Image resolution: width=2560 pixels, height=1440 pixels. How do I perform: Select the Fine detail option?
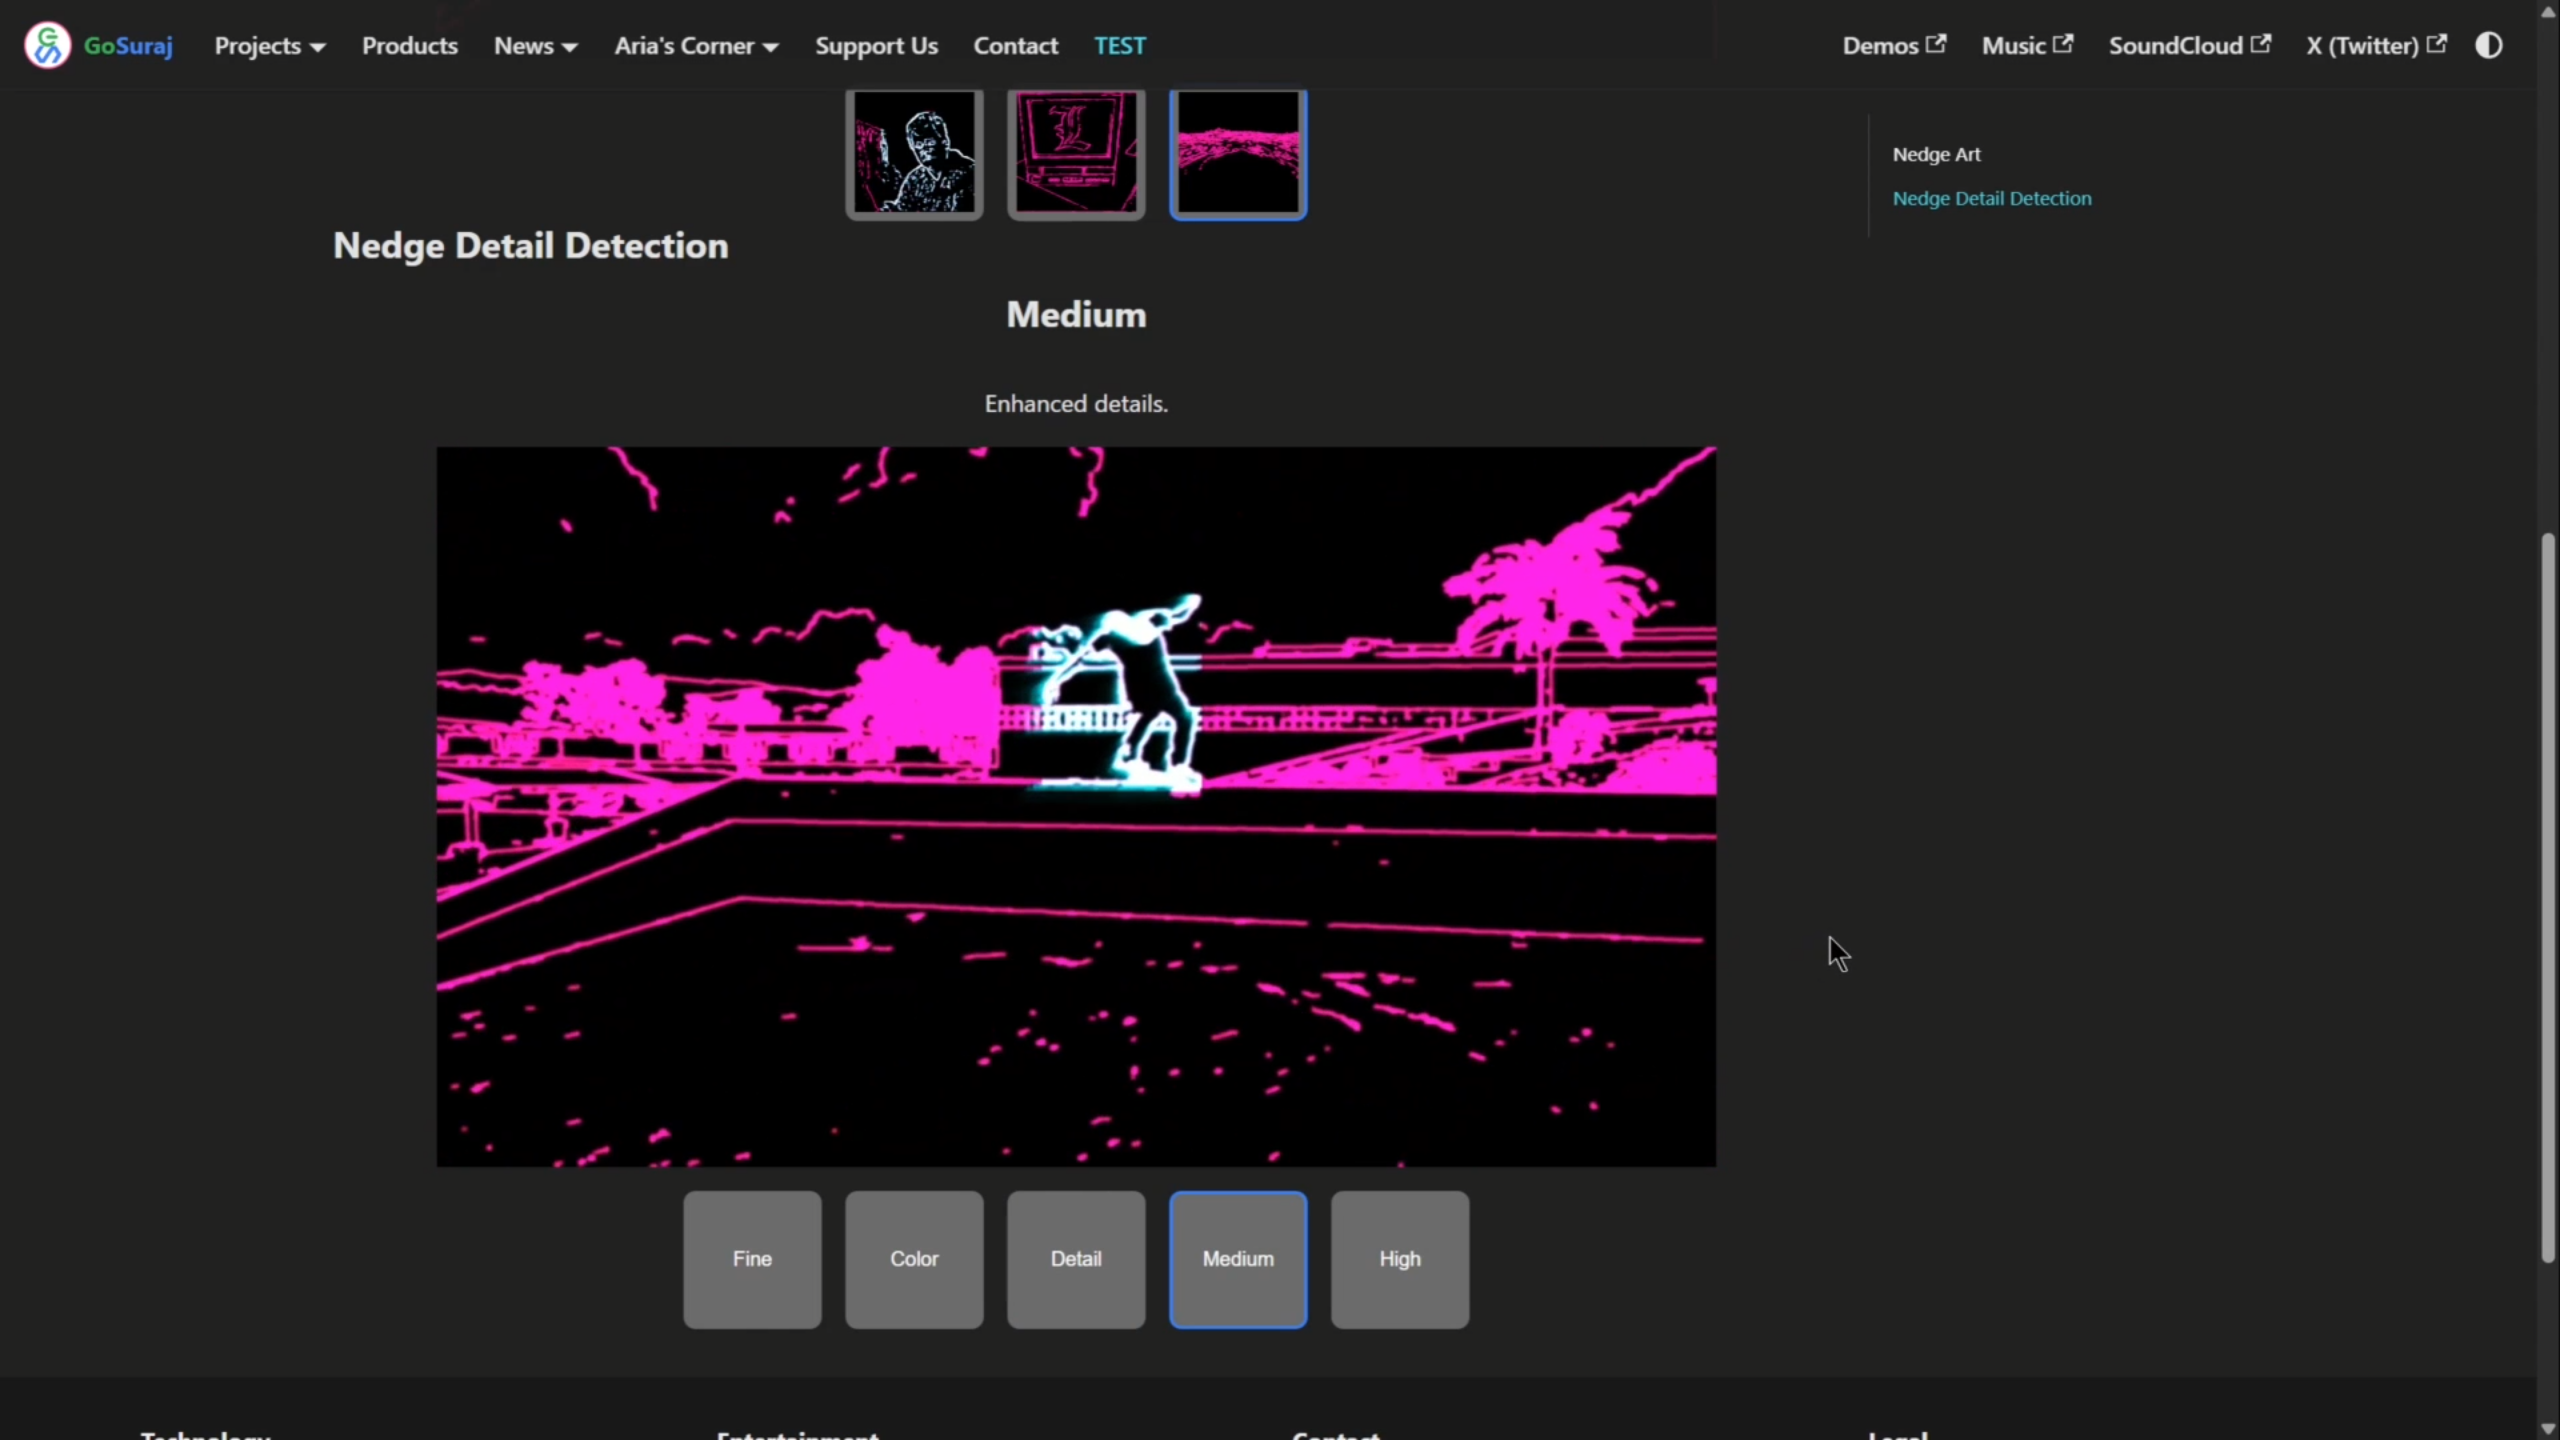tap(752, 1259)
